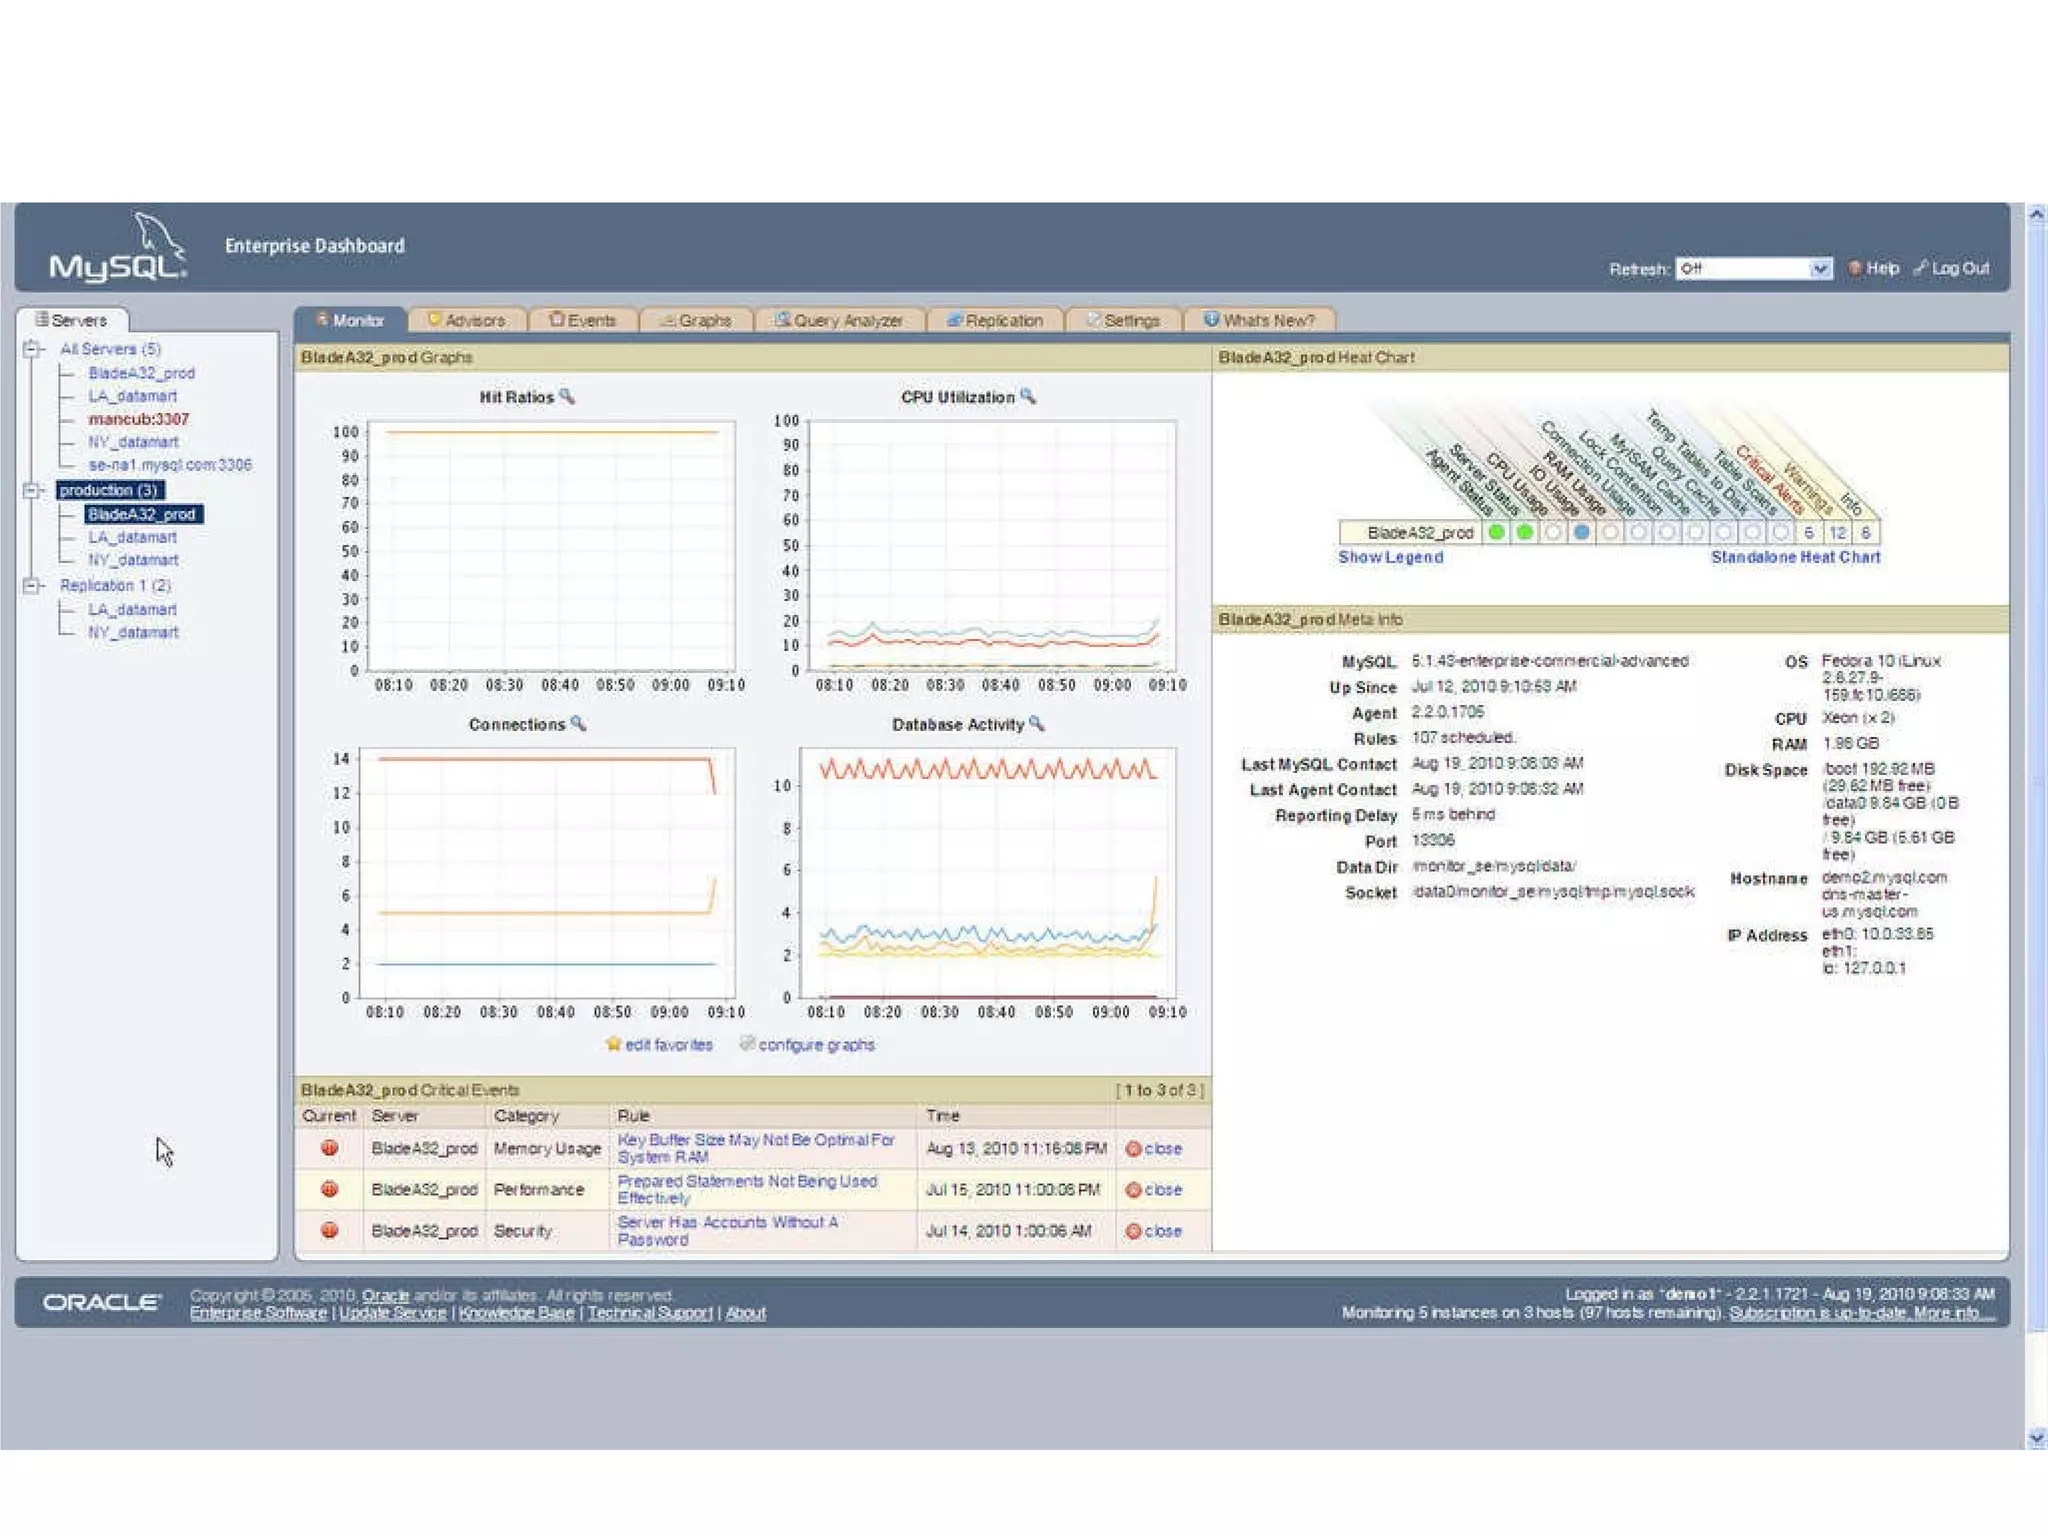Click the vertical scrollbar down arrow
Image resolution: width=2048 pixels, height=1536 pixels.
(2036, 1439)
